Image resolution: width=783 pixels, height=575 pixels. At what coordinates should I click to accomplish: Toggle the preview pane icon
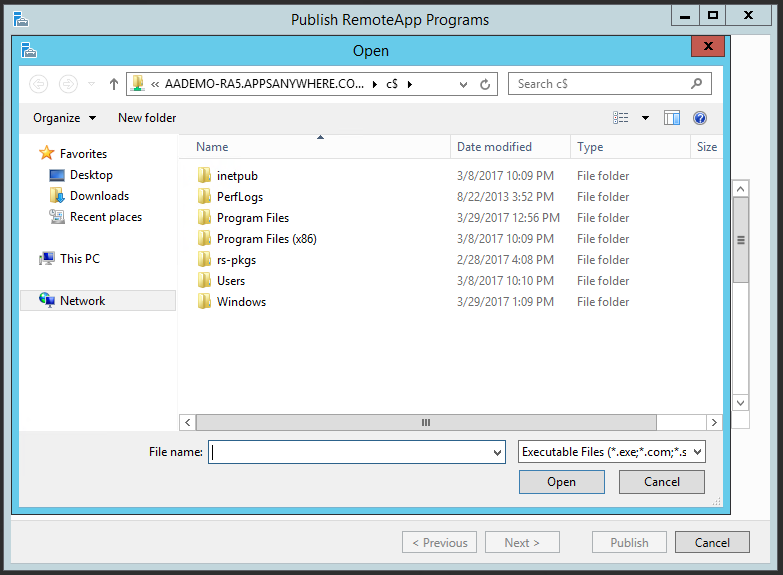672,118
